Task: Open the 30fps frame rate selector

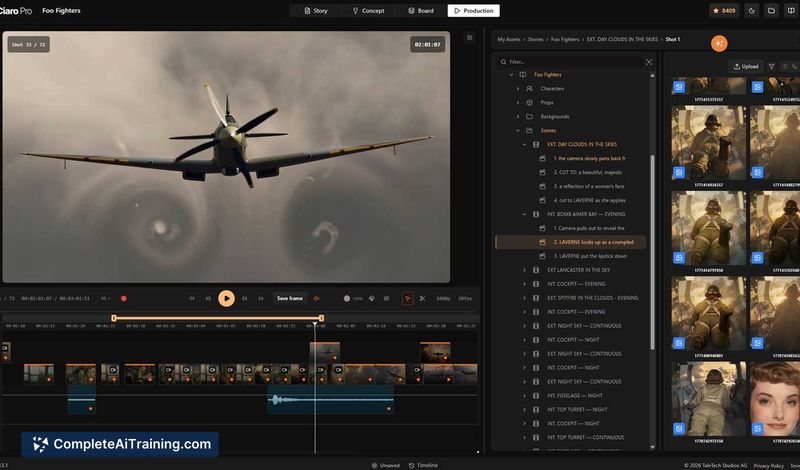Action: [465, 299]
